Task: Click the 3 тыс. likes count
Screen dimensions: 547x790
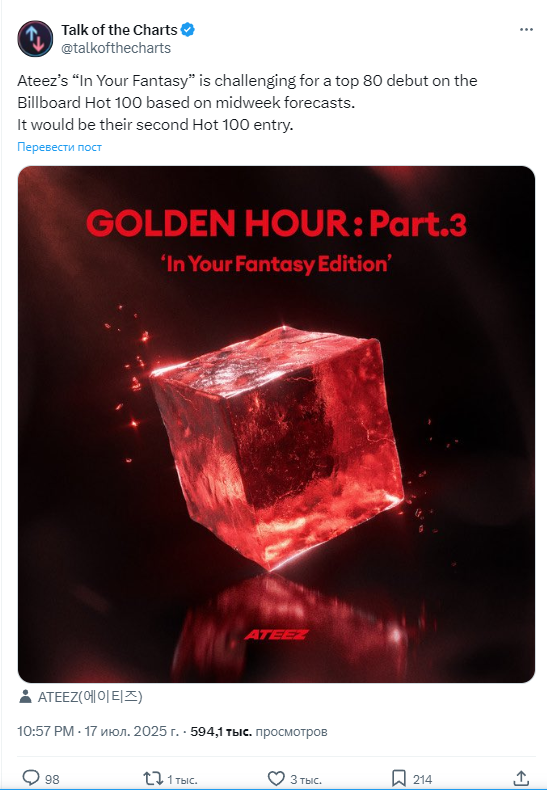Action: point(306,779)
